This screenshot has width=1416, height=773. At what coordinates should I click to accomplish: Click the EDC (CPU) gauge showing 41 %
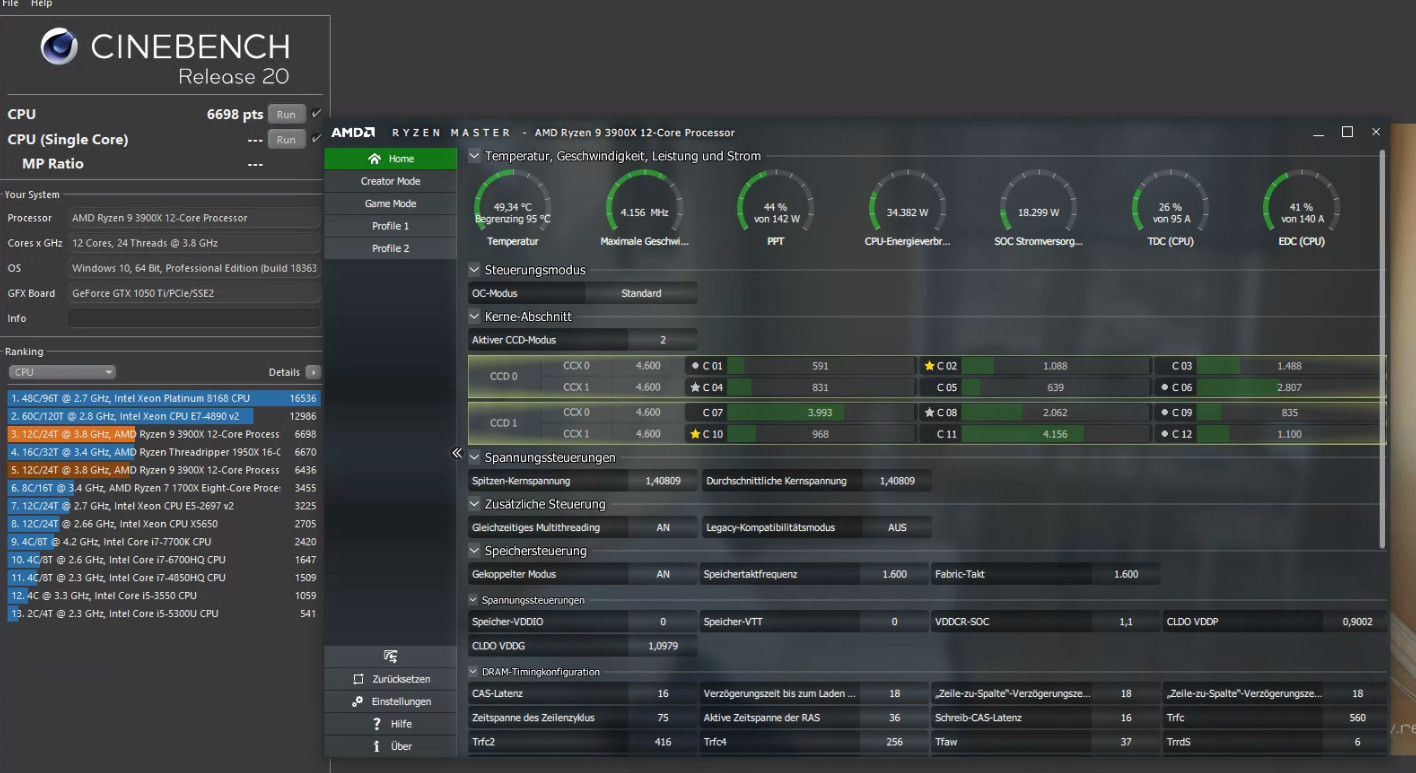[x=1301, y=207]
